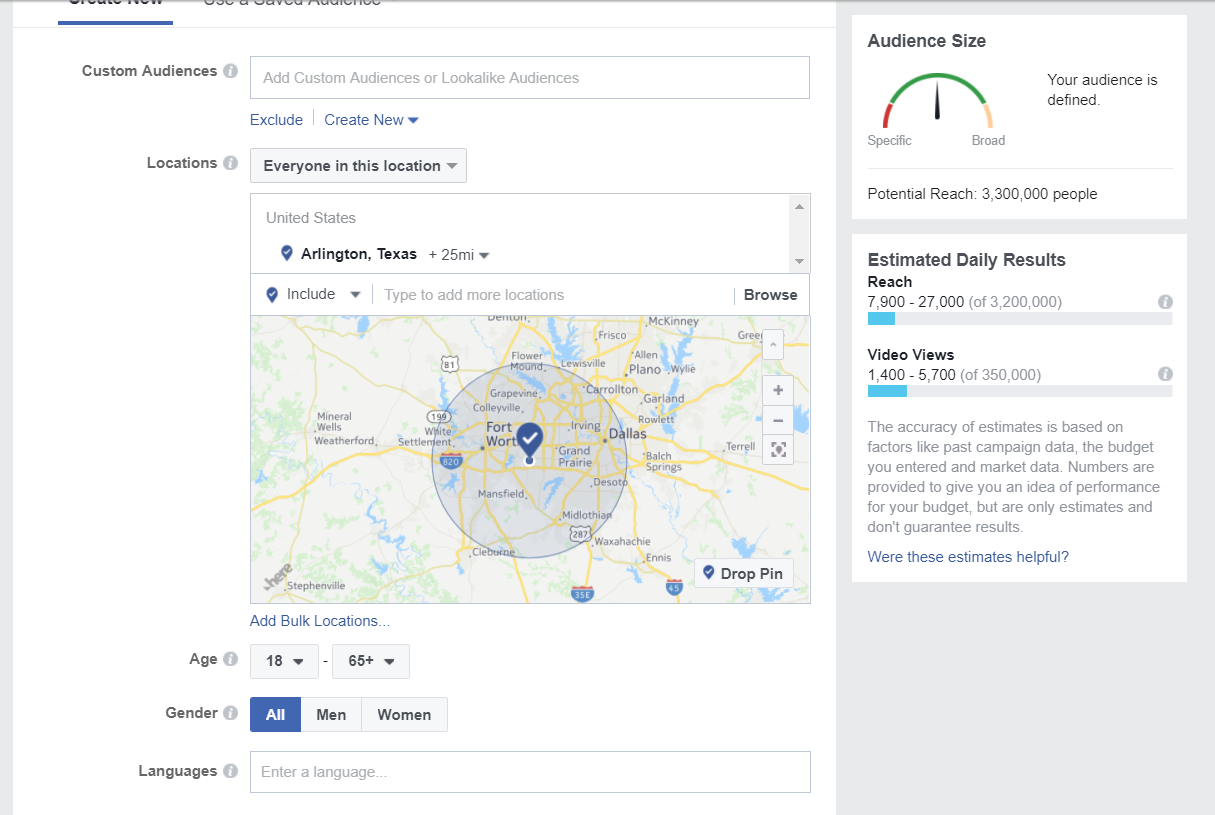Screen dimensions: 1215x815
Task: Click the Video Views progress bar
Action: point(1020,391)
